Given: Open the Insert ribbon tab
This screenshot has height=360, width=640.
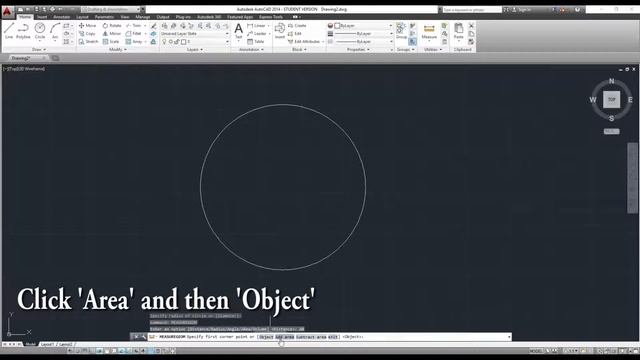Looking at the screenshot, I should click(x=42, y=17).
